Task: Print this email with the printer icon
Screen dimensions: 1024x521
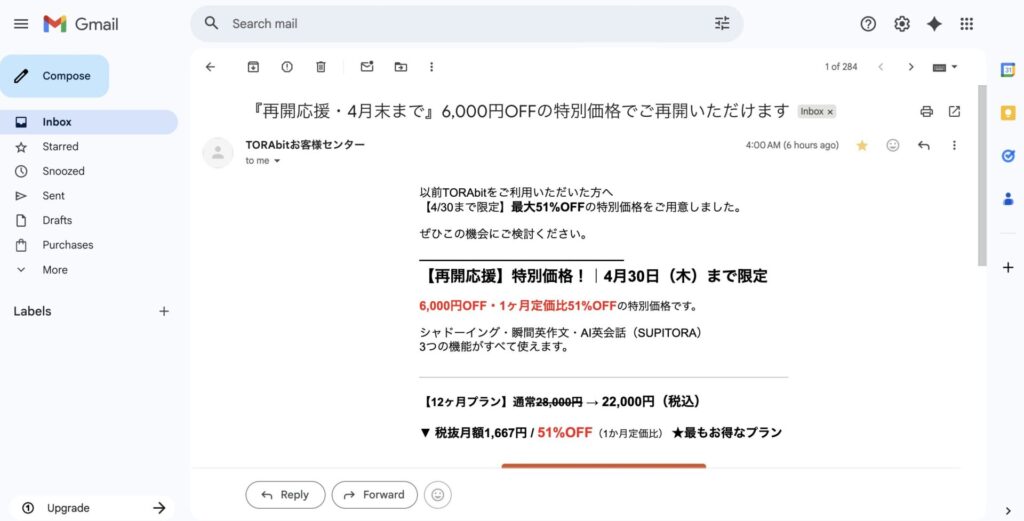Action: pos(926,111)
